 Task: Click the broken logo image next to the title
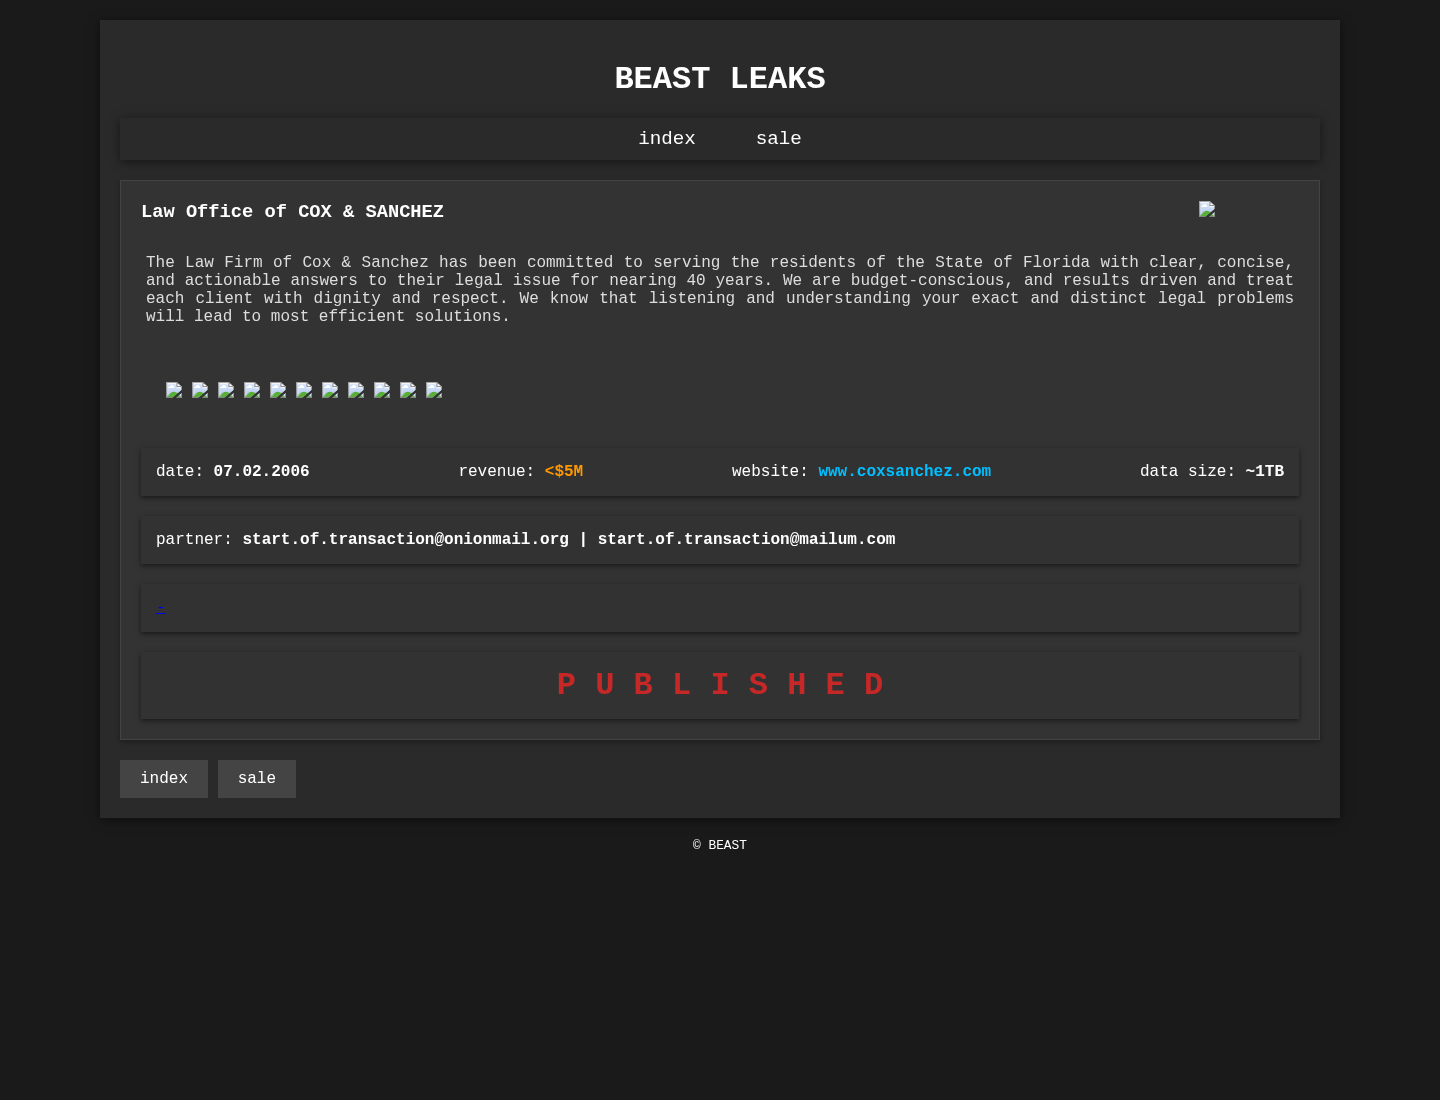[x=1207, y=209]
